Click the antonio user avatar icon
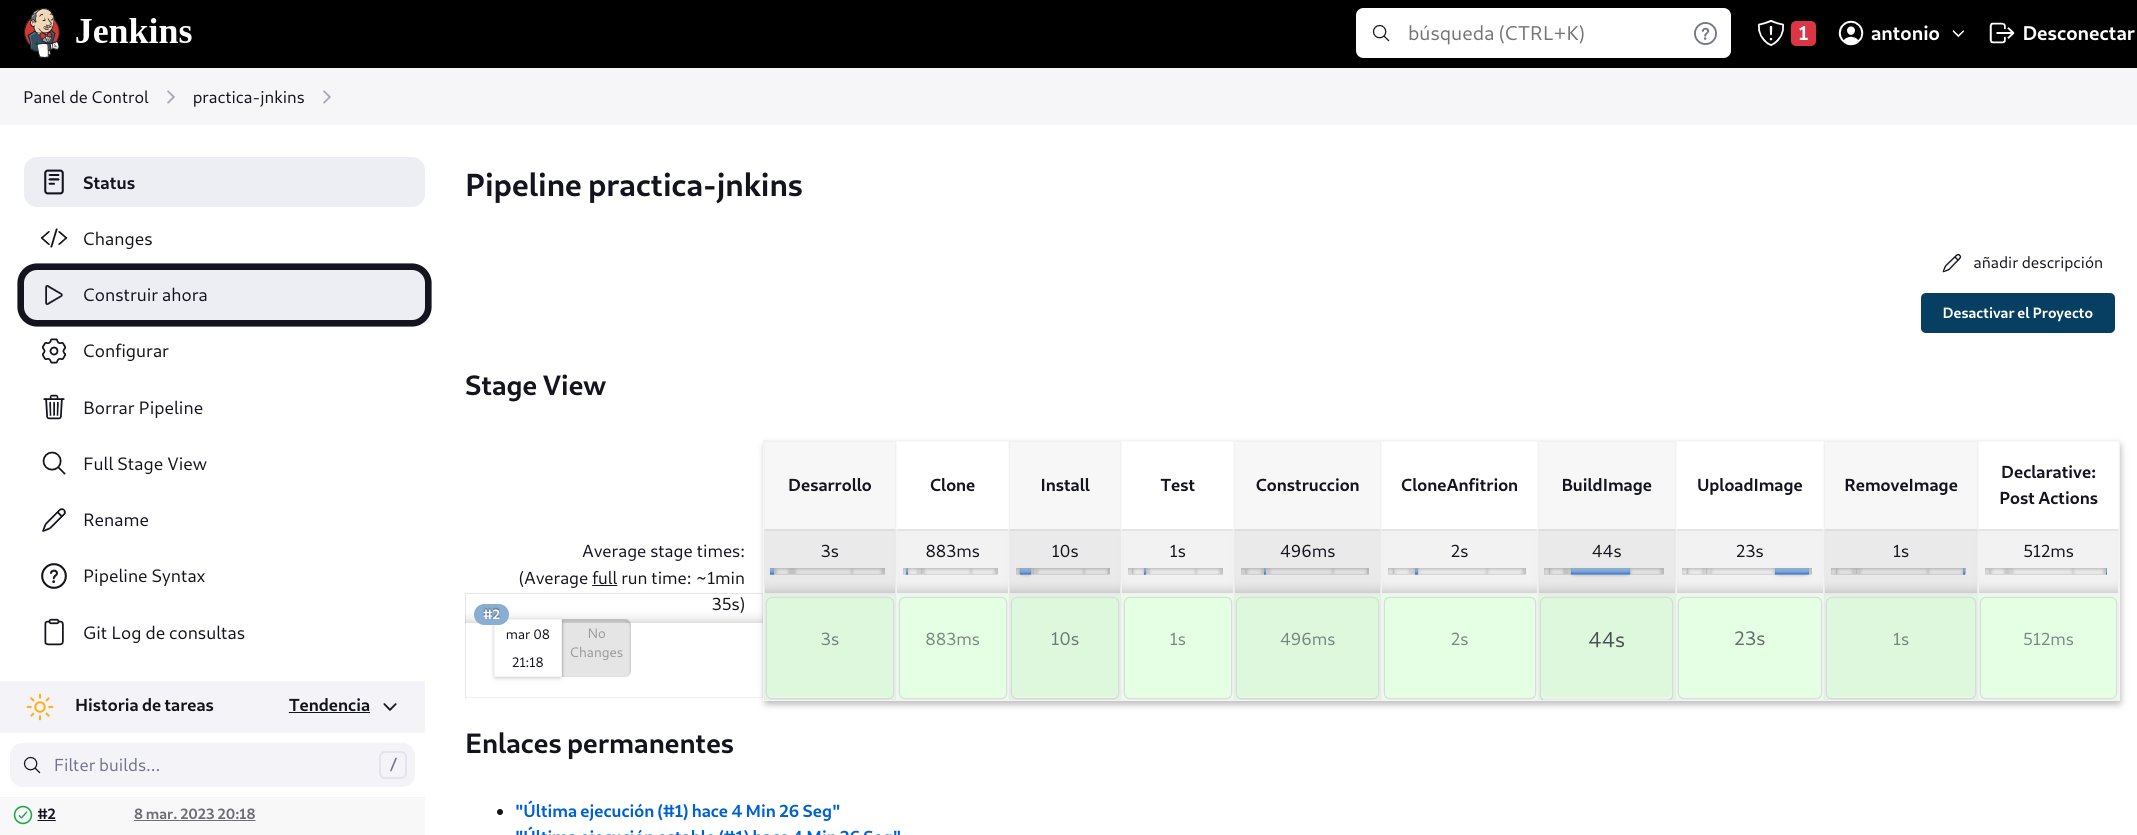This screenshot has width=2137, height=835. coord(1851,33)
